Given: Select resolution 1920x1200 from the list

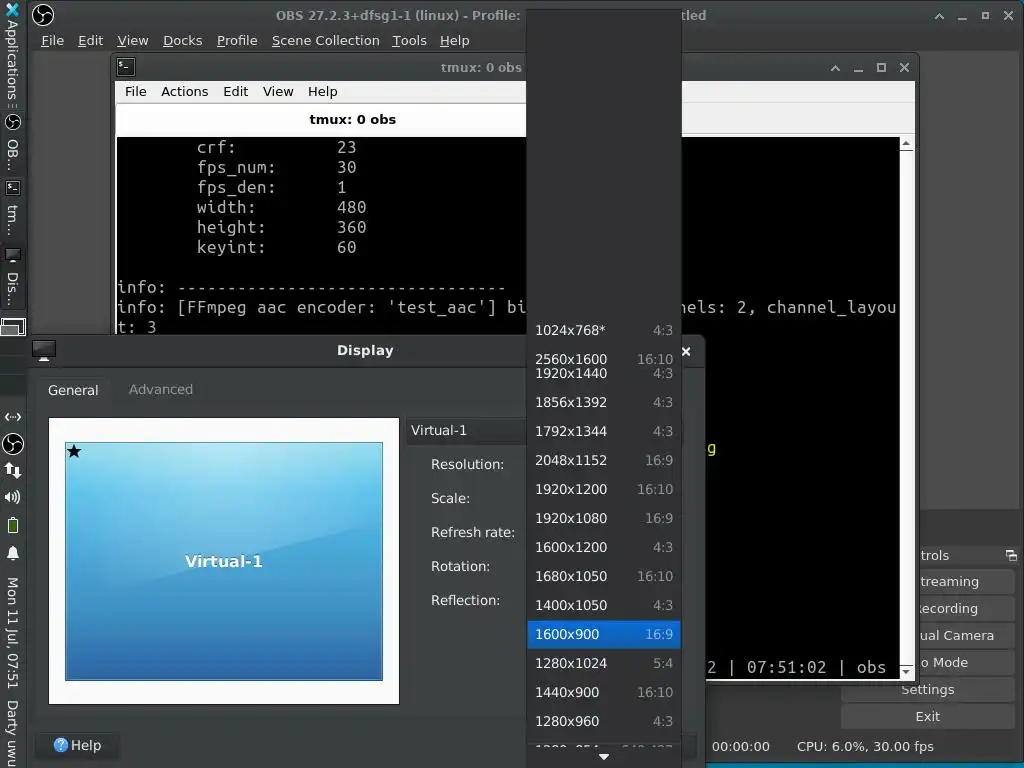Looking at the screenshot, I should pos(603,489).
